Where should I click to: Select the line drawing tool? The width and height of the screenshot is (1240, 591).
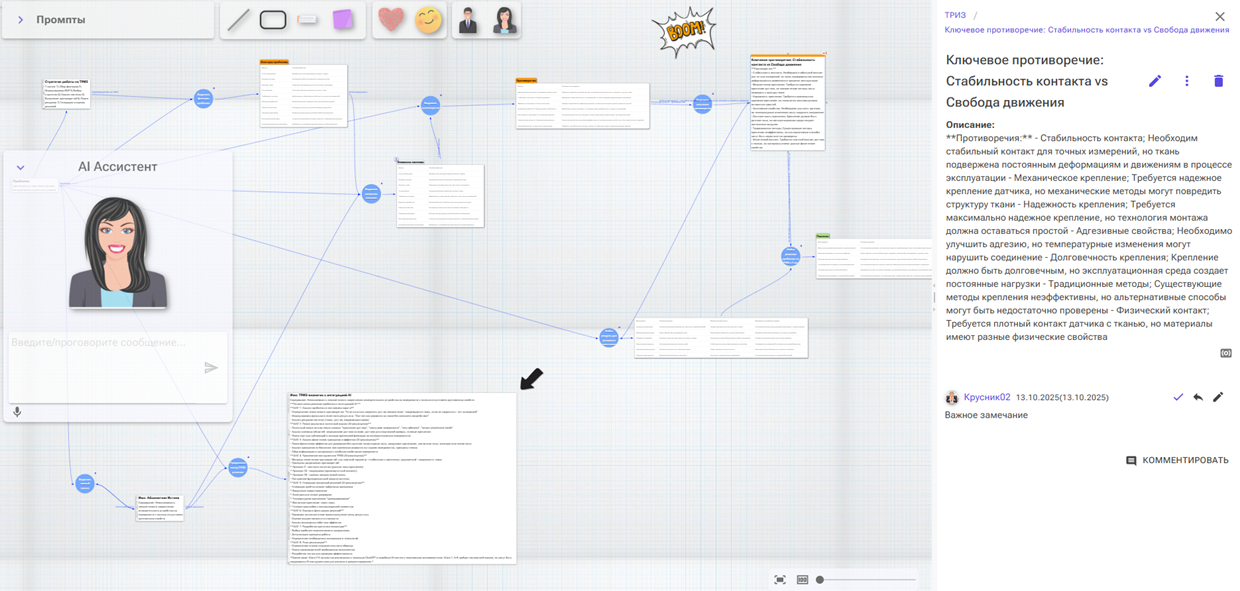click(x=238, y=20)
